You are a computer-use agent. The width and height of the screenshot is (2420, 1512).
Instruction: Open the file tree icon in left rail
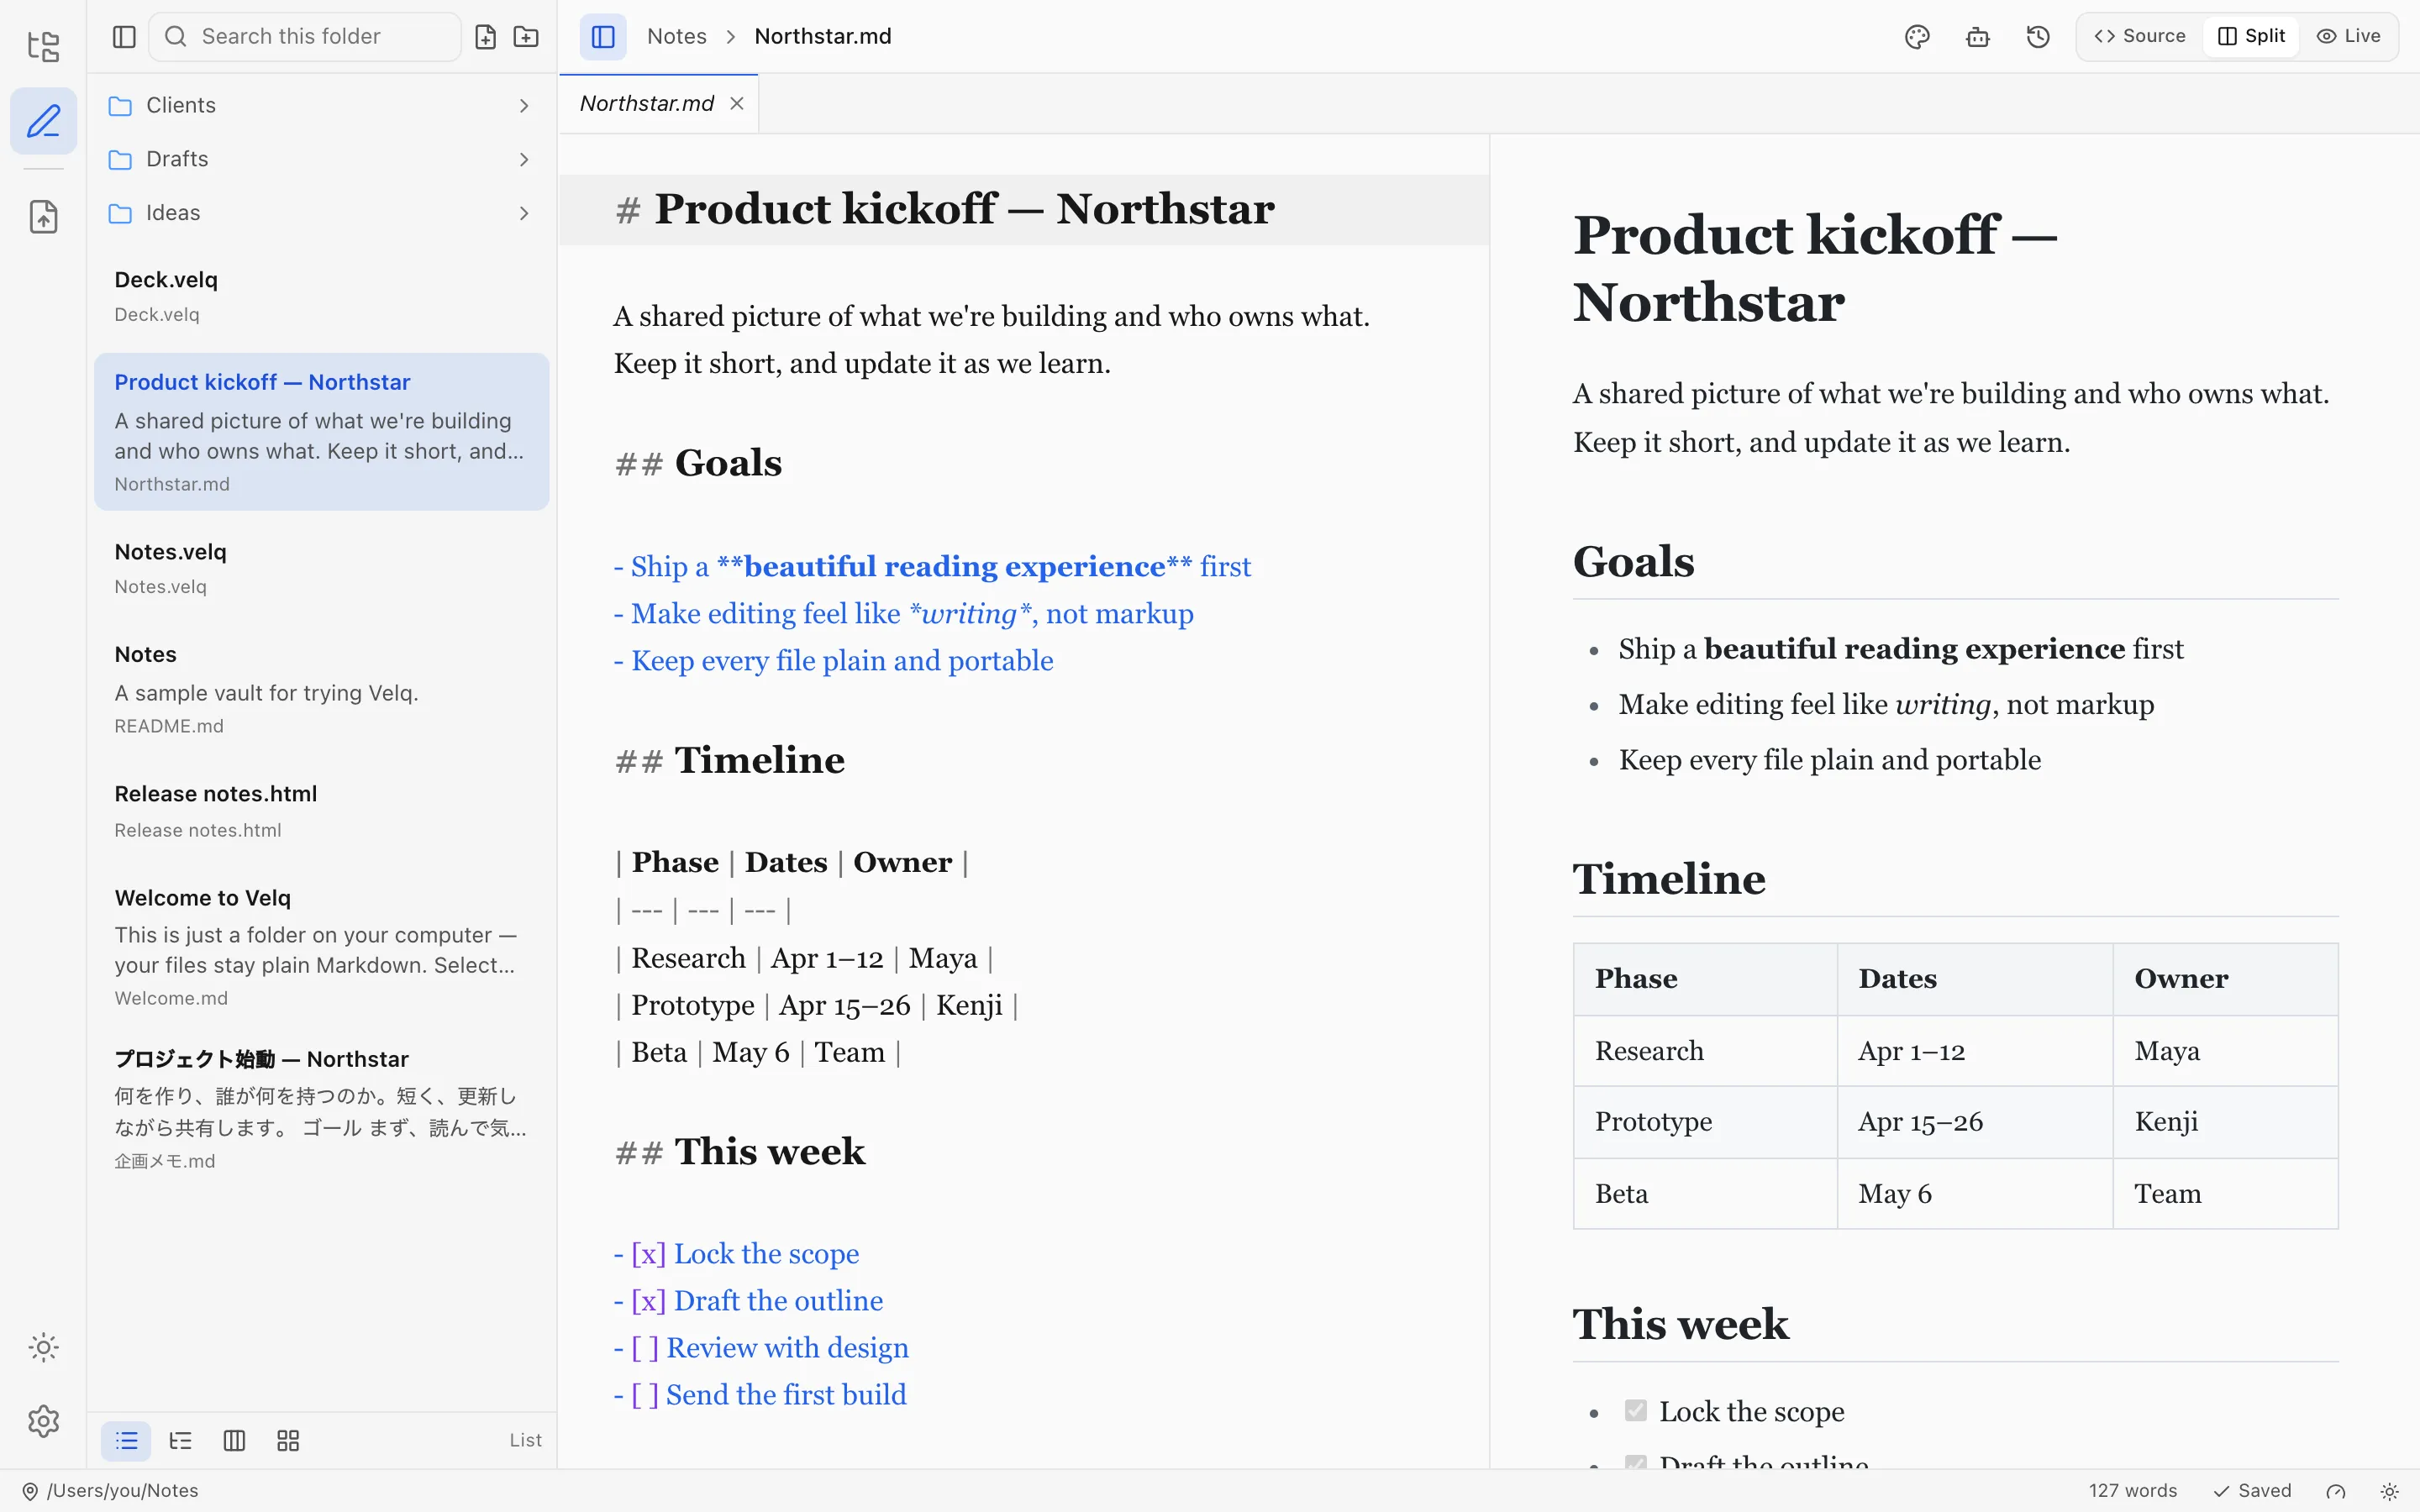(x=43, y=46)
